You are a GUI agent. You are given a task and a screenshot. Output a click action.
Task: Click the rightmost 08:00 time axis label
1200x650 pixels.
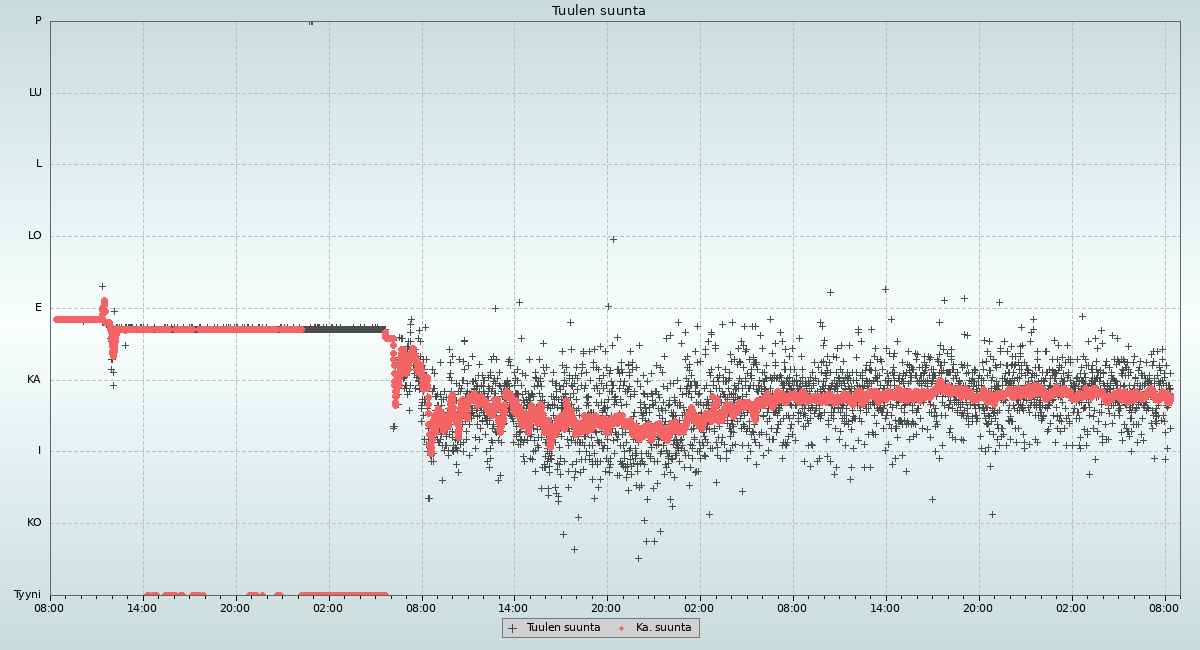pos(1164,608)
